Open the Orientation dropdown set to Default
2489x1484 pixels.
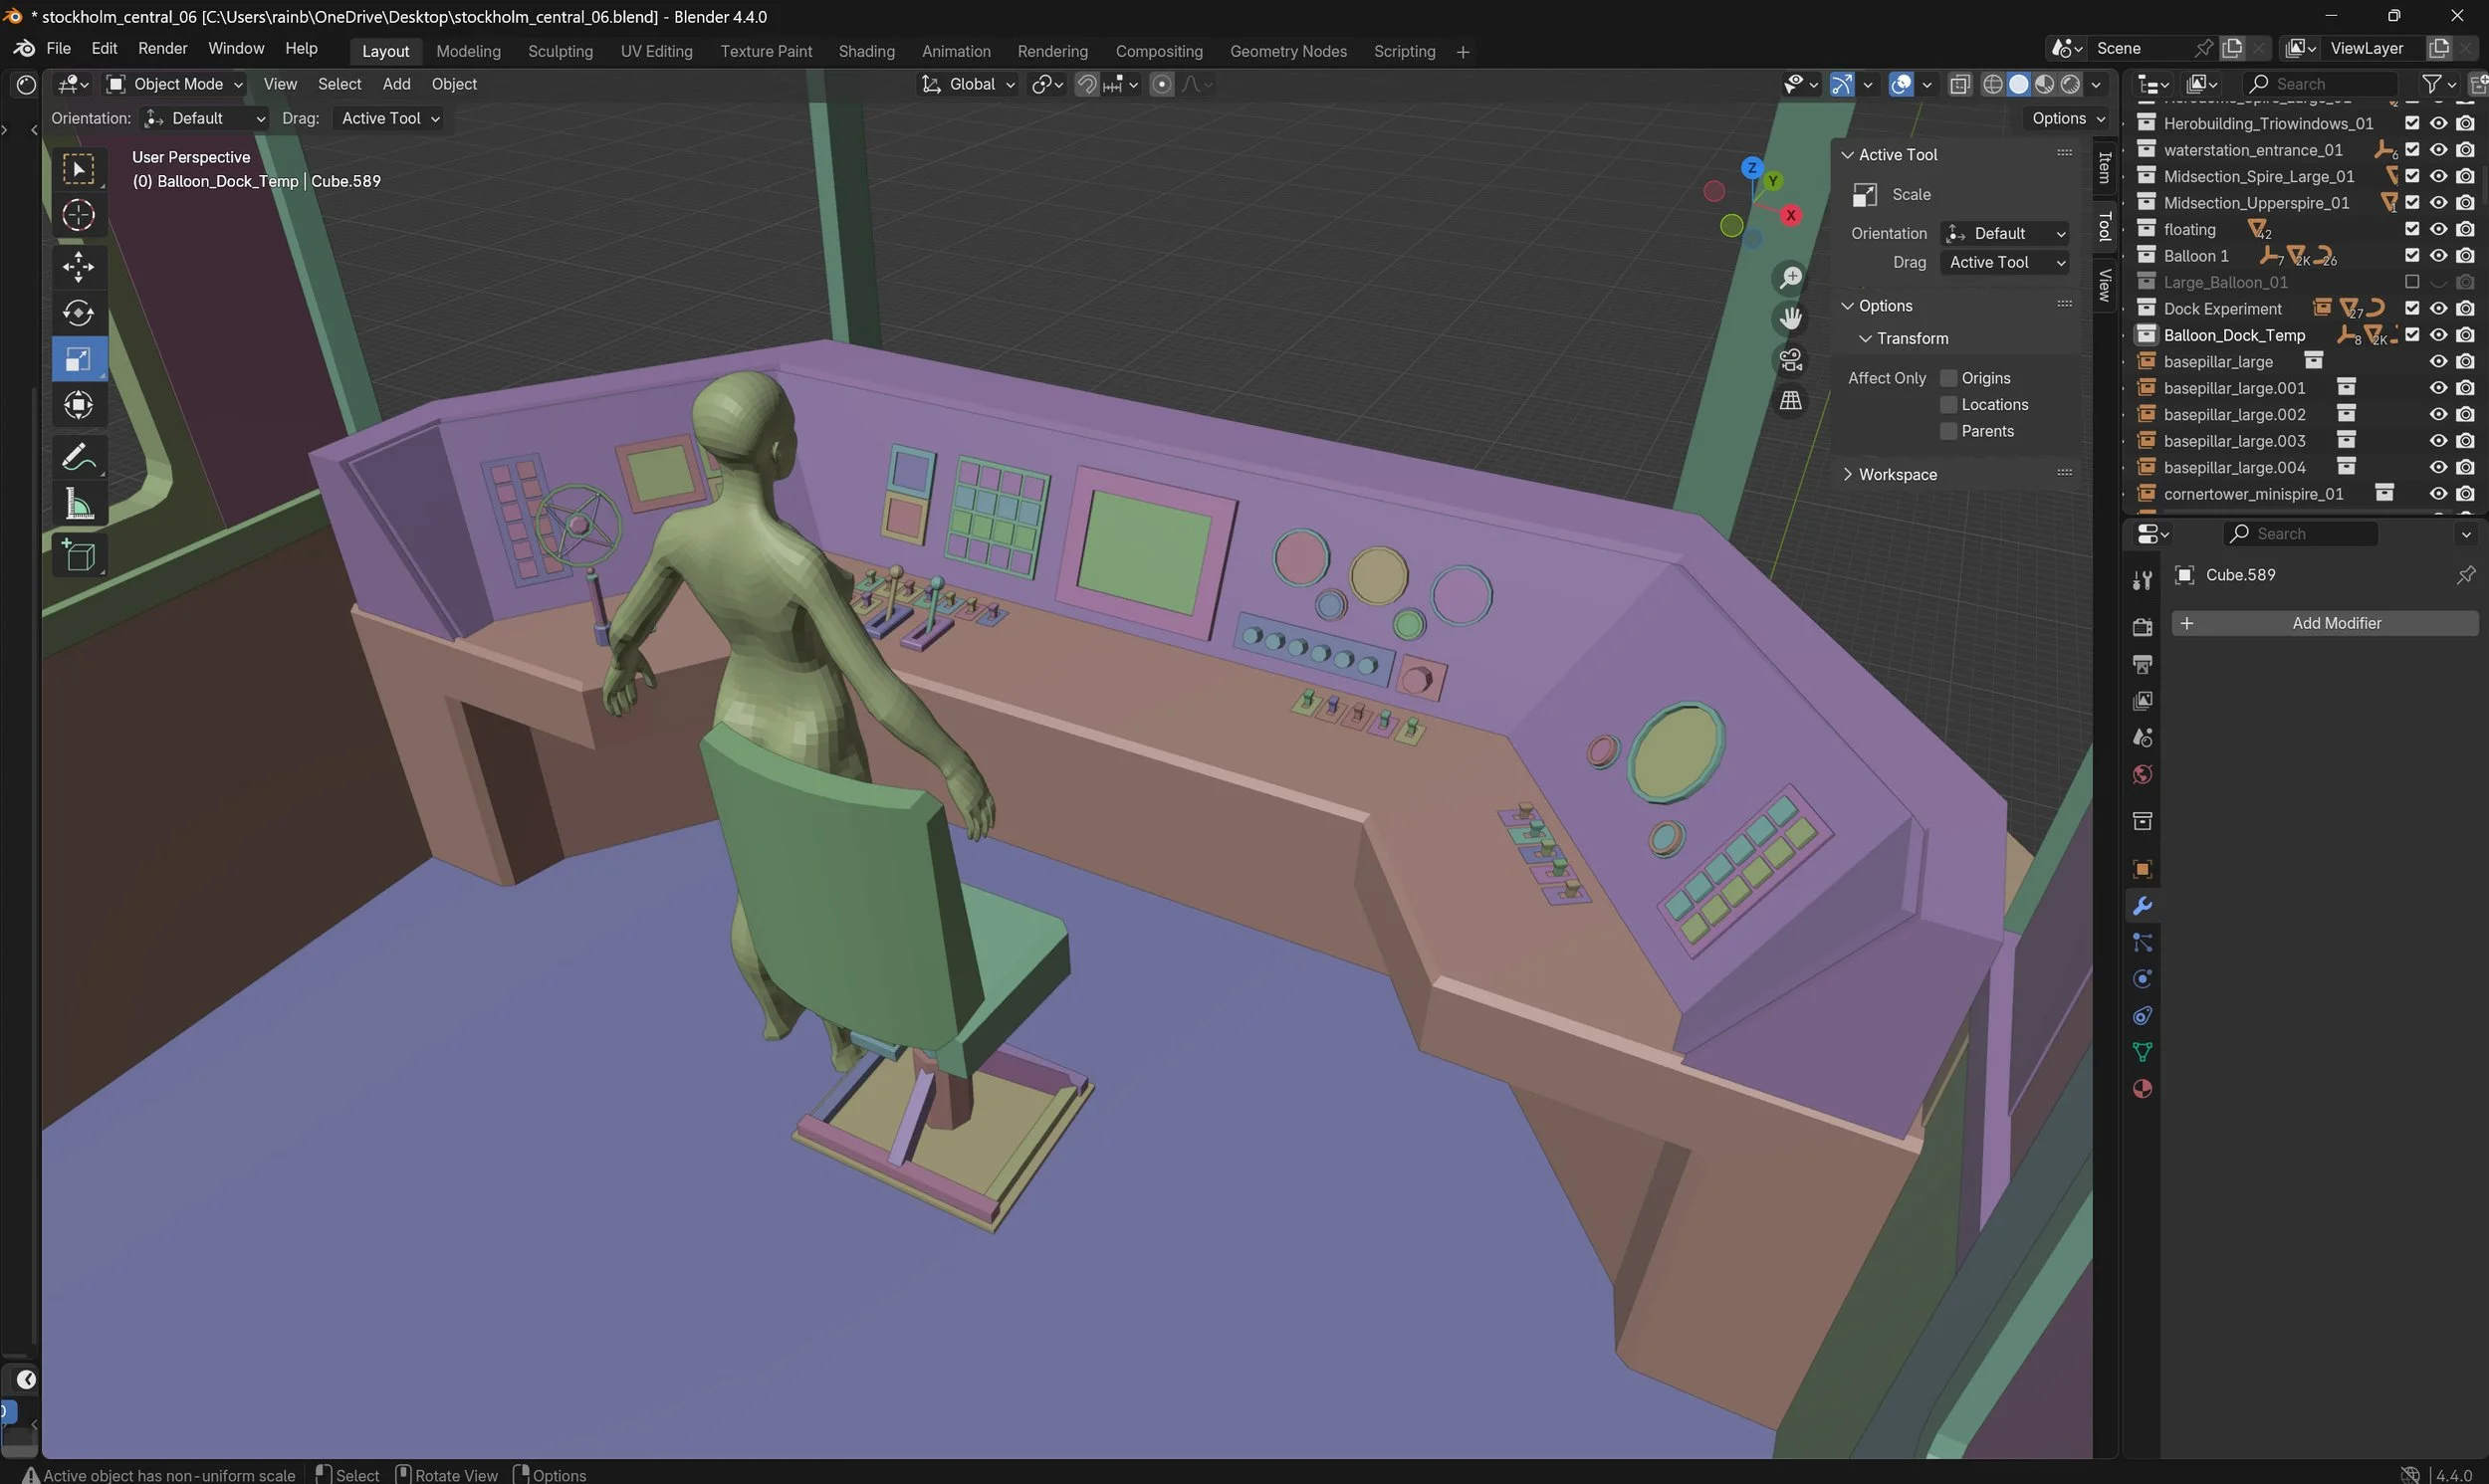click(2006, 233)
